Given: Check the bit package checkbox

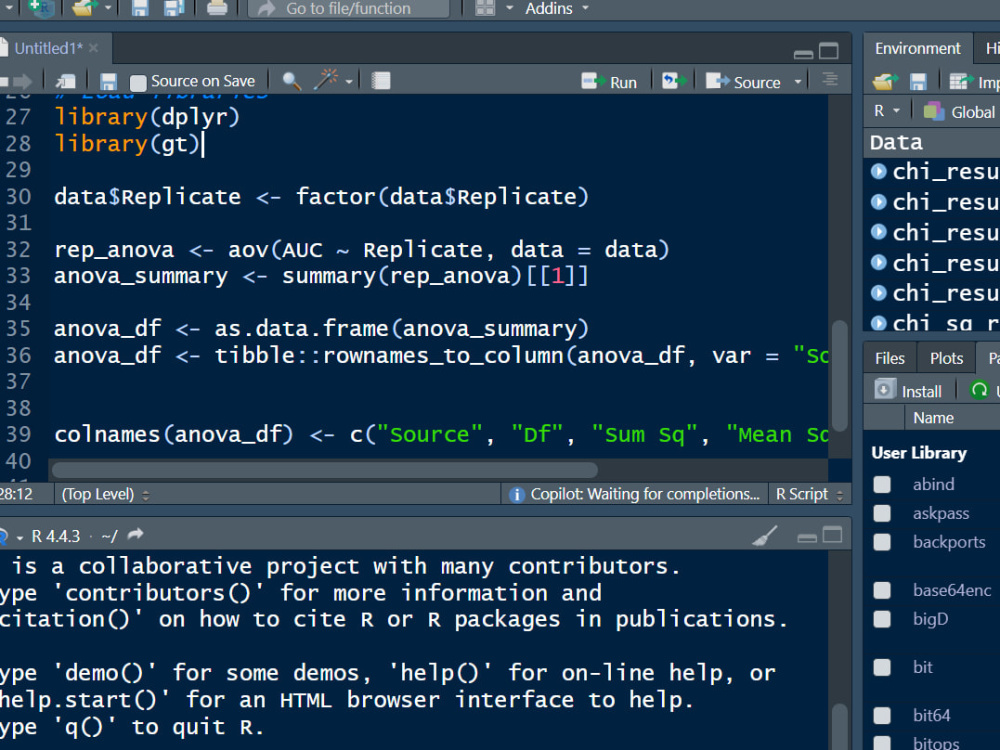Looking at the screenshot, I should (x=882, y=668).
